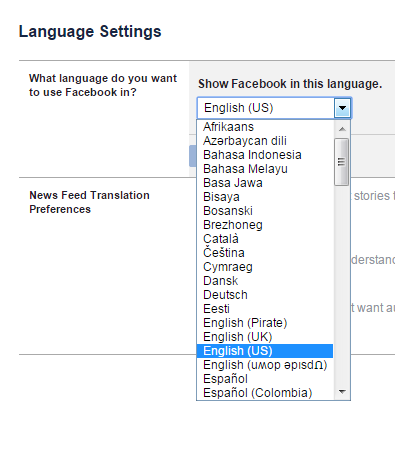This screenshot has width=395, height=451.
Task: Click the English (US) combo box field
Action: click(274, 108)
